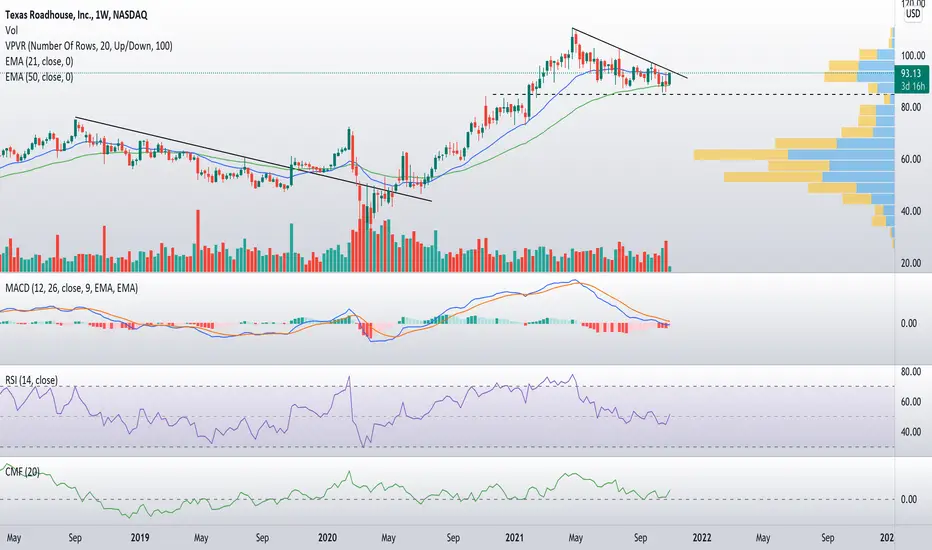Select the 2021 descending trendline from the peak
The height and width of the screenshot is (550, 932).
point(630,54)
